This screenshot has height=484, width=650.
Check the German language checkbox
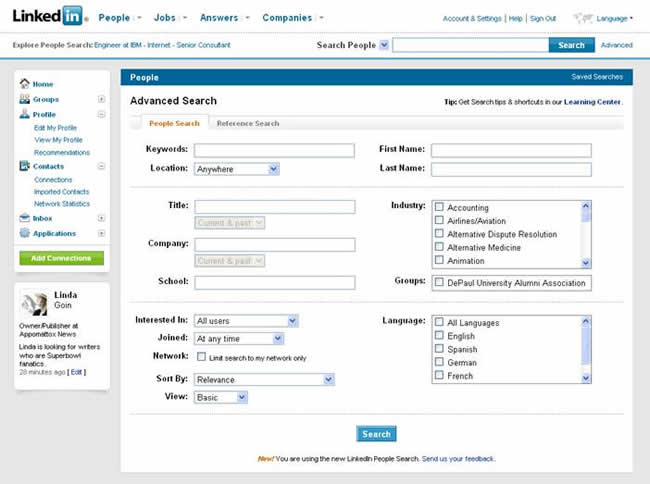[x=439, y=362]
